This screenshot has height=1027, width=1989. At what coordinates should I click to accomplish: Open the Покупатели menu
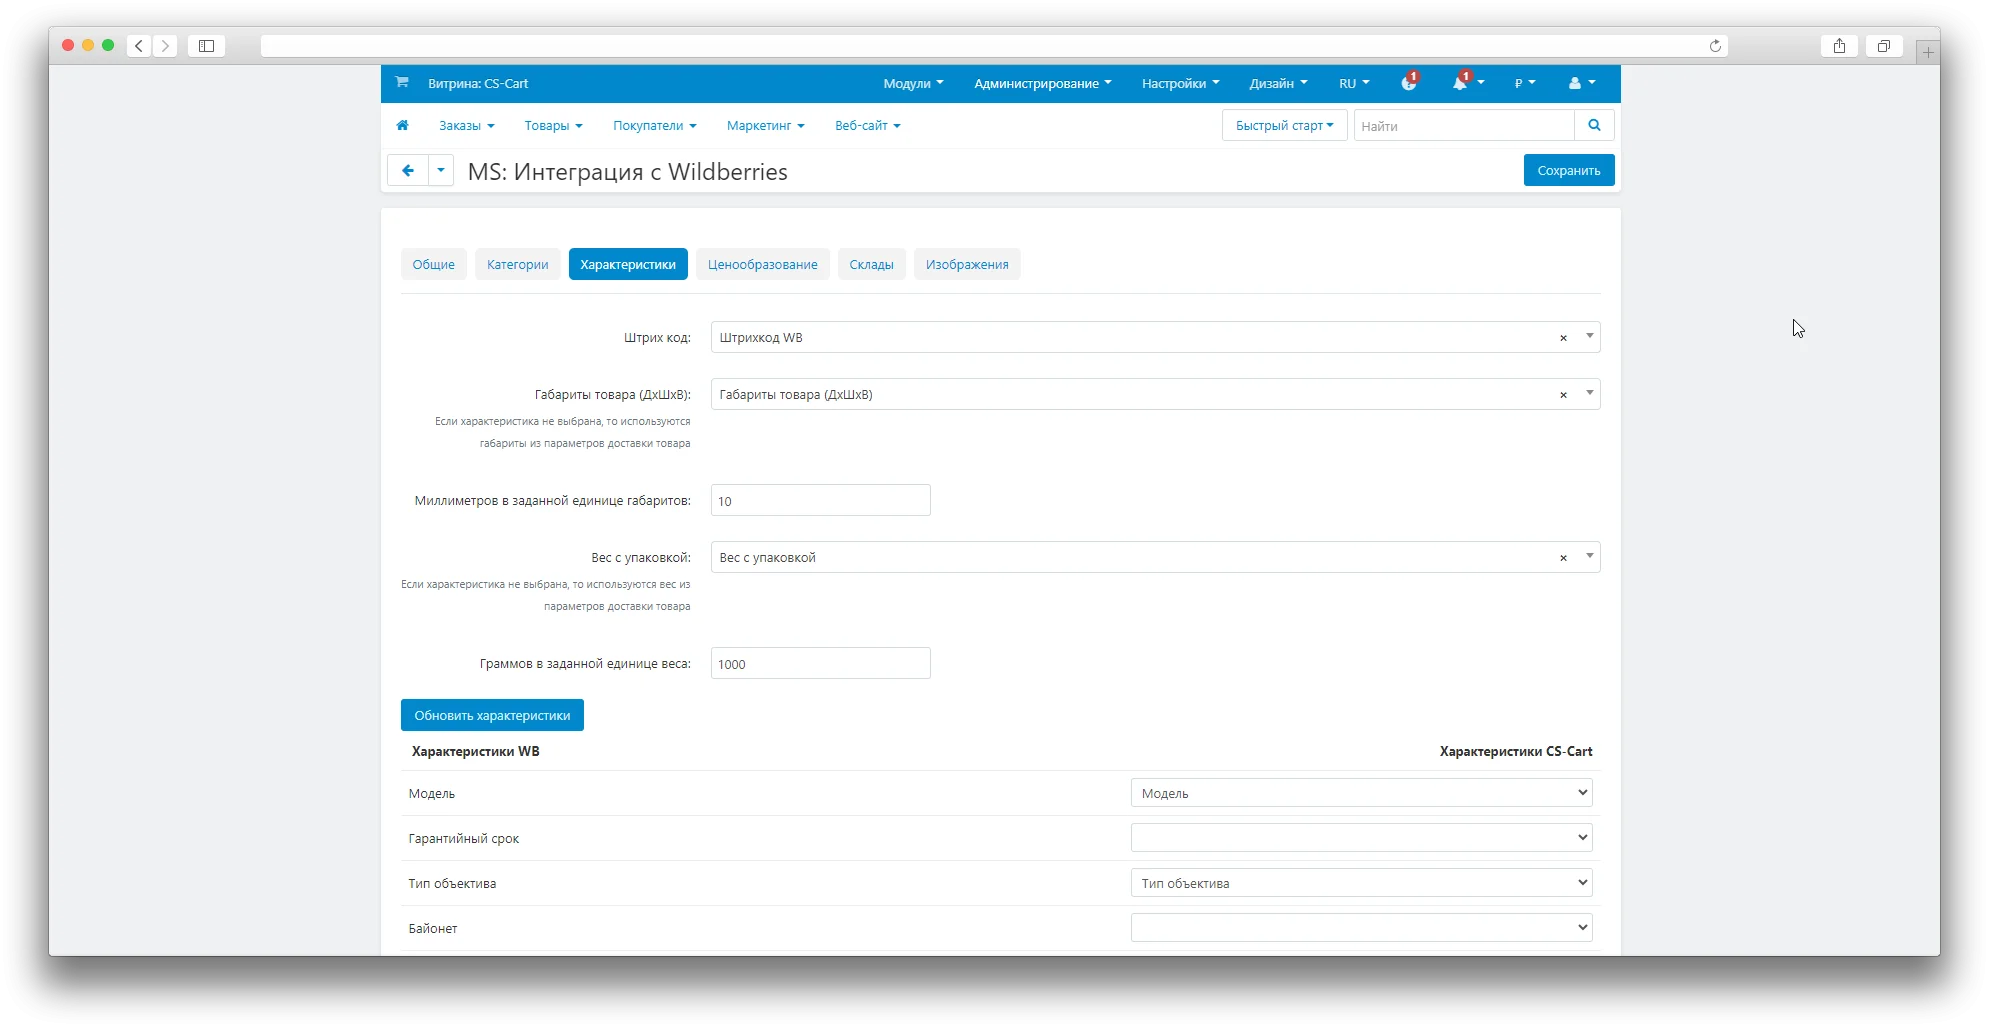[x=655, y=125]
